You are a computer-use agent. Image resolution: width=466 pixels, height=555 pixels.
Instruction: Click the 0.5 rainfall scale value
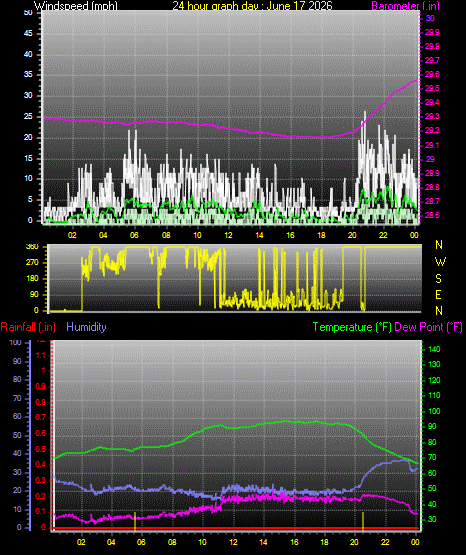[41, 449]
